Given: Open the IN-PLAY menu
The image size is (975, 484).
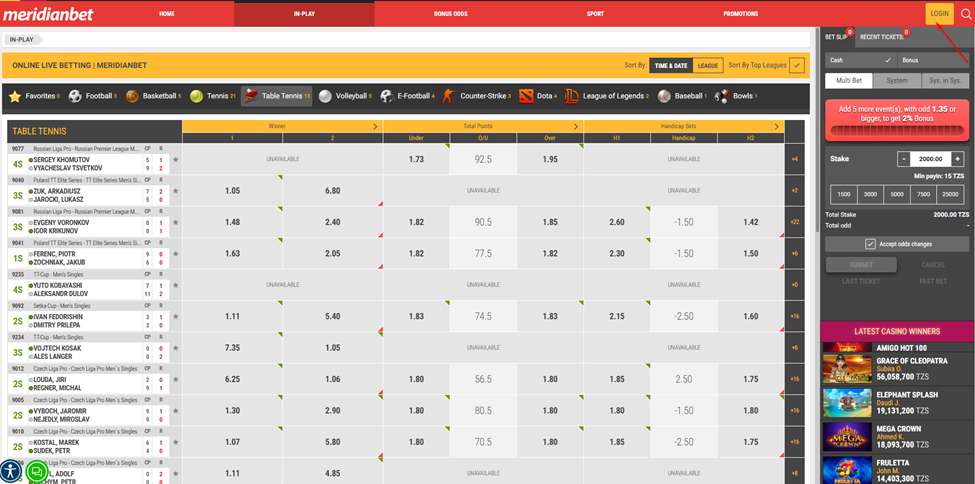Looking at the screenshot, I should click(305, 14).
